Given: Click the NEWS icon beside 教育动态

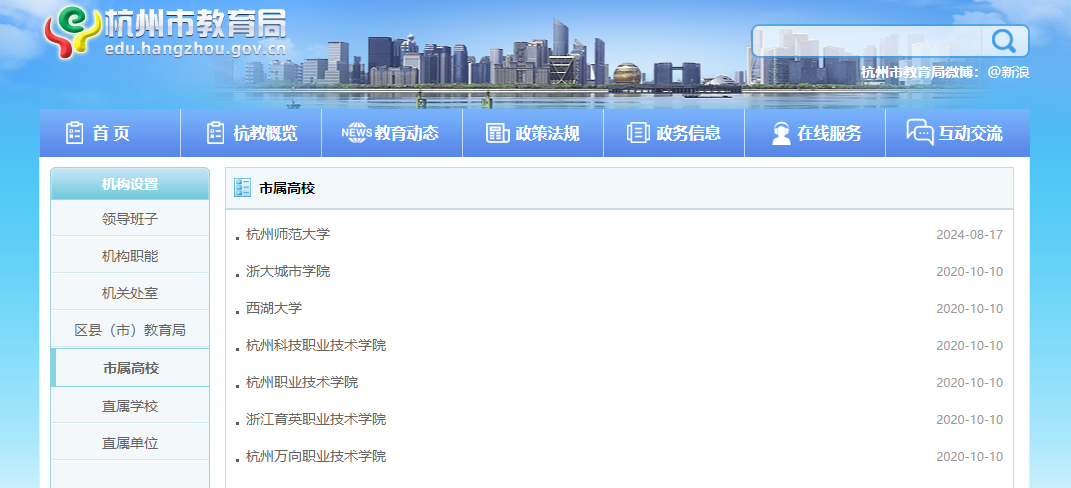Looking at the screenshot, I should pos(356,133).
